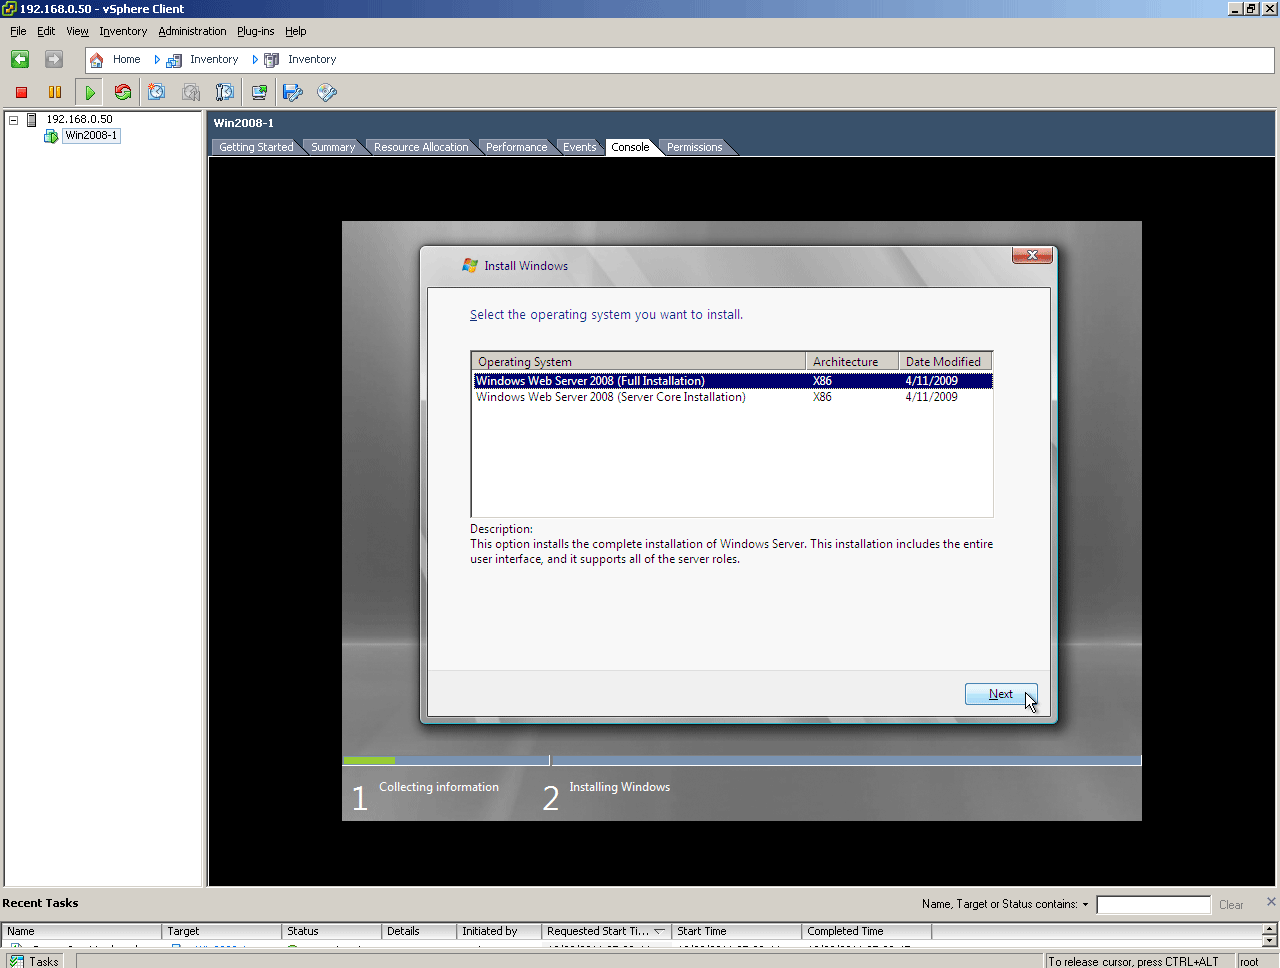
Task: Switch to the Performance tab
Action: point(516,147)
